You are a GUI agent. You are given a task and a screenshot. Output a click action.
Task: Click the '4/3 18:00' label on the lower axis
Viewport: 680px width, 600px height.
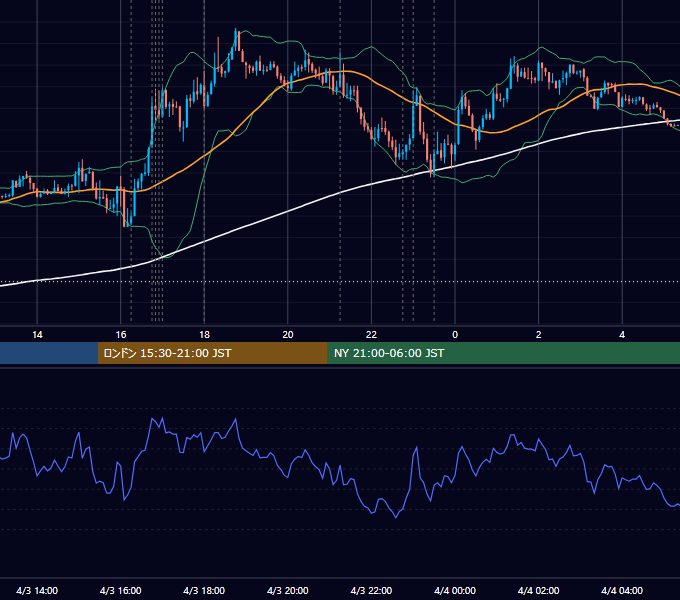[204, 590]
